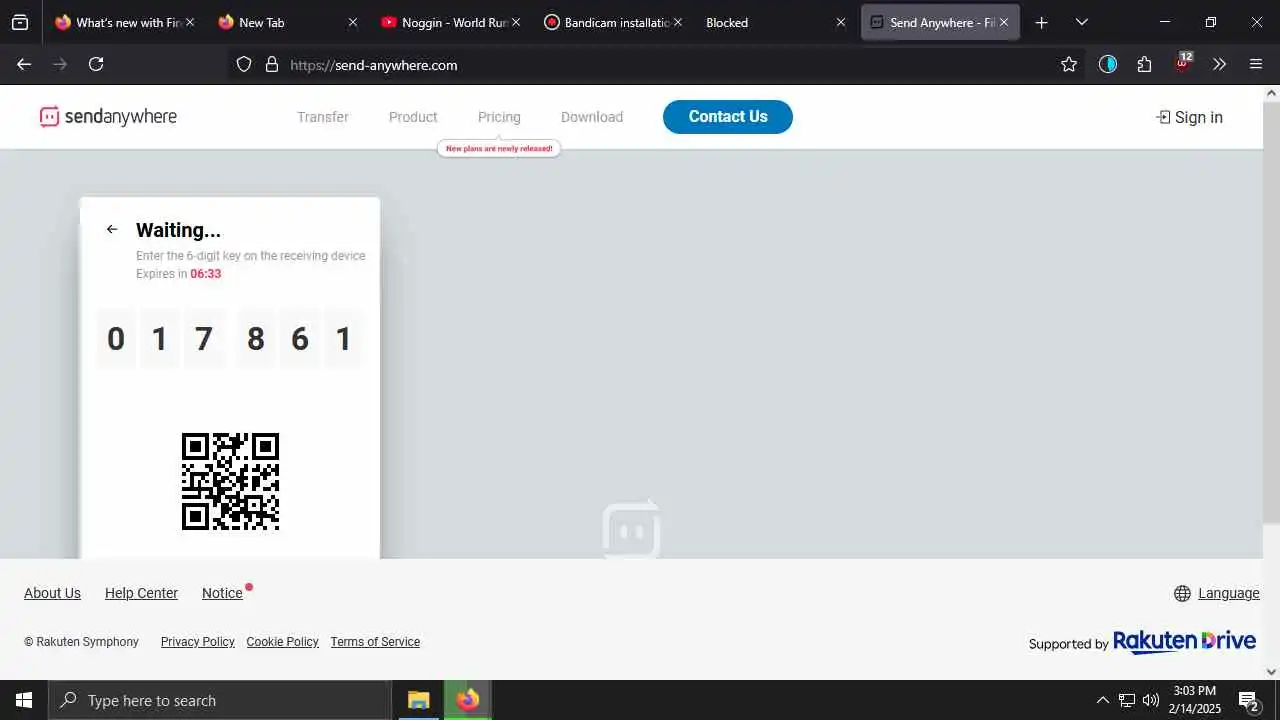Screen dimensions: 1280x720
Task: Switch to the New Tab tab
Action: [x=288, y=22]
